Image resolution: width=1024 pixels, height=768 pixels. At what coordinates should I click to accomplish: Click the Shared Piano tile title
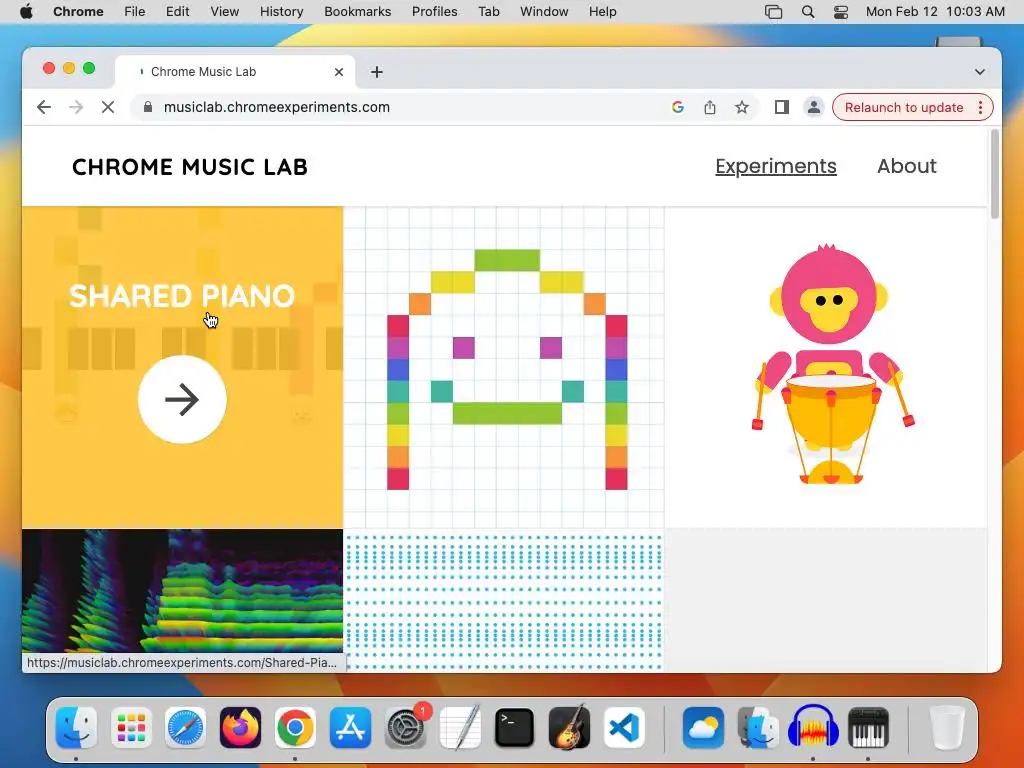point(182,296)
